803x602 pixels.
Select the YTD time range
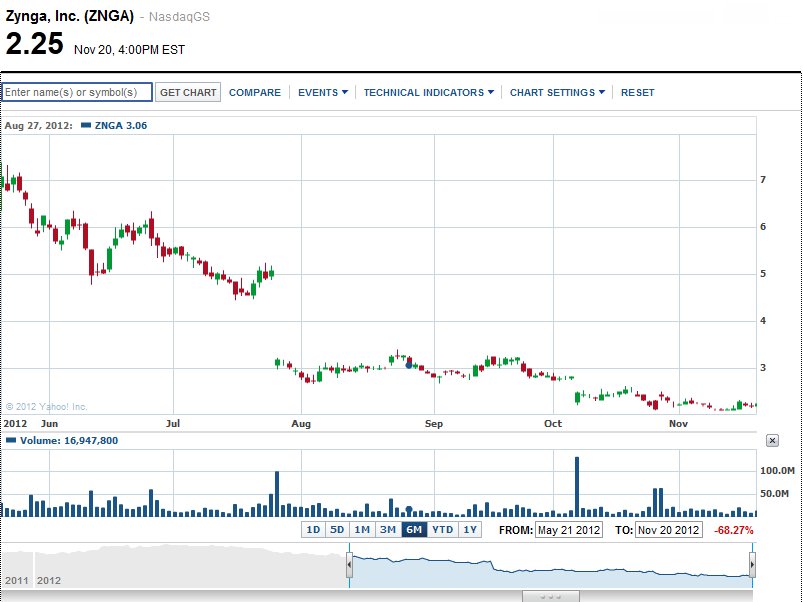coord(442,530)
